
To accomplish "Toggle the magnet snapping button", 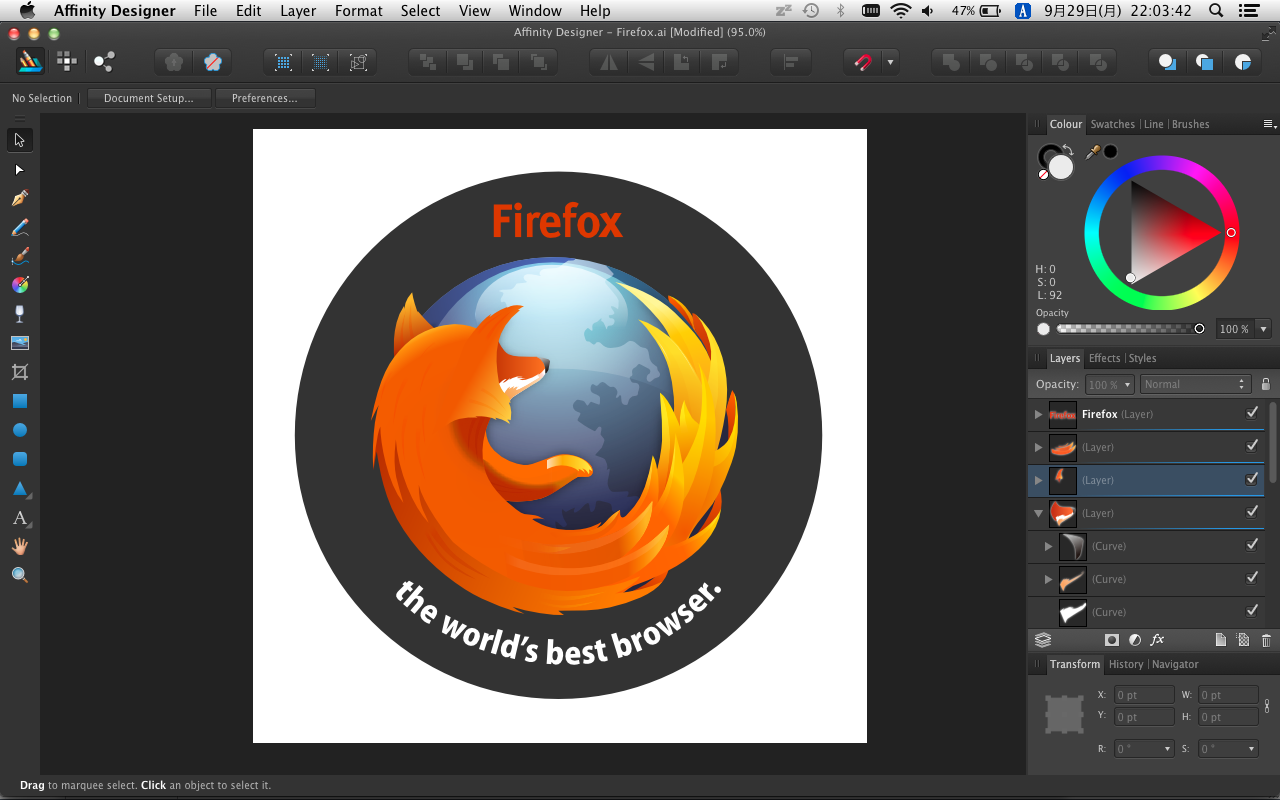I will click(x=862, y=62).
